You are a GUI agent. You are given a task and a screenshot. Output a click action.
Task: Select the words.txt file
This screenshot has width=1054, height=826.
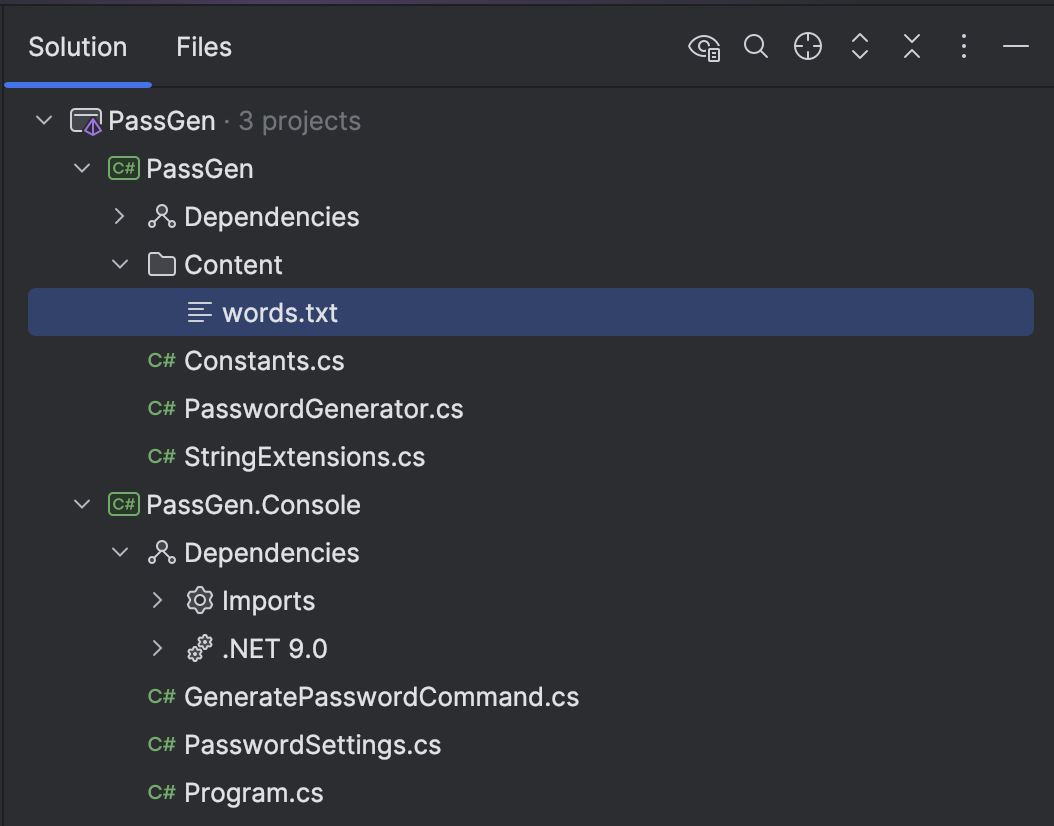280,313
